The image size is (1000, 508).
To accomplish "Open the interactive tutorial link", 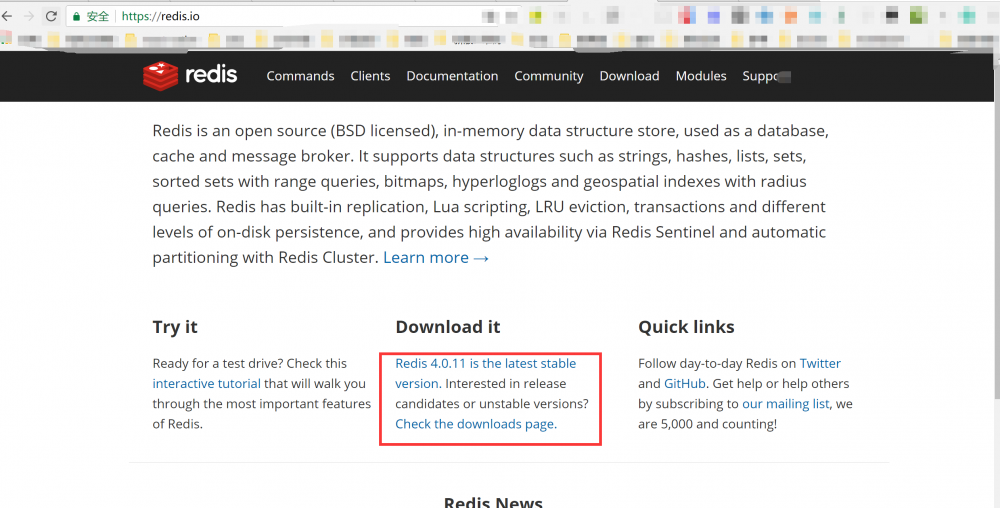I will 206,384.
